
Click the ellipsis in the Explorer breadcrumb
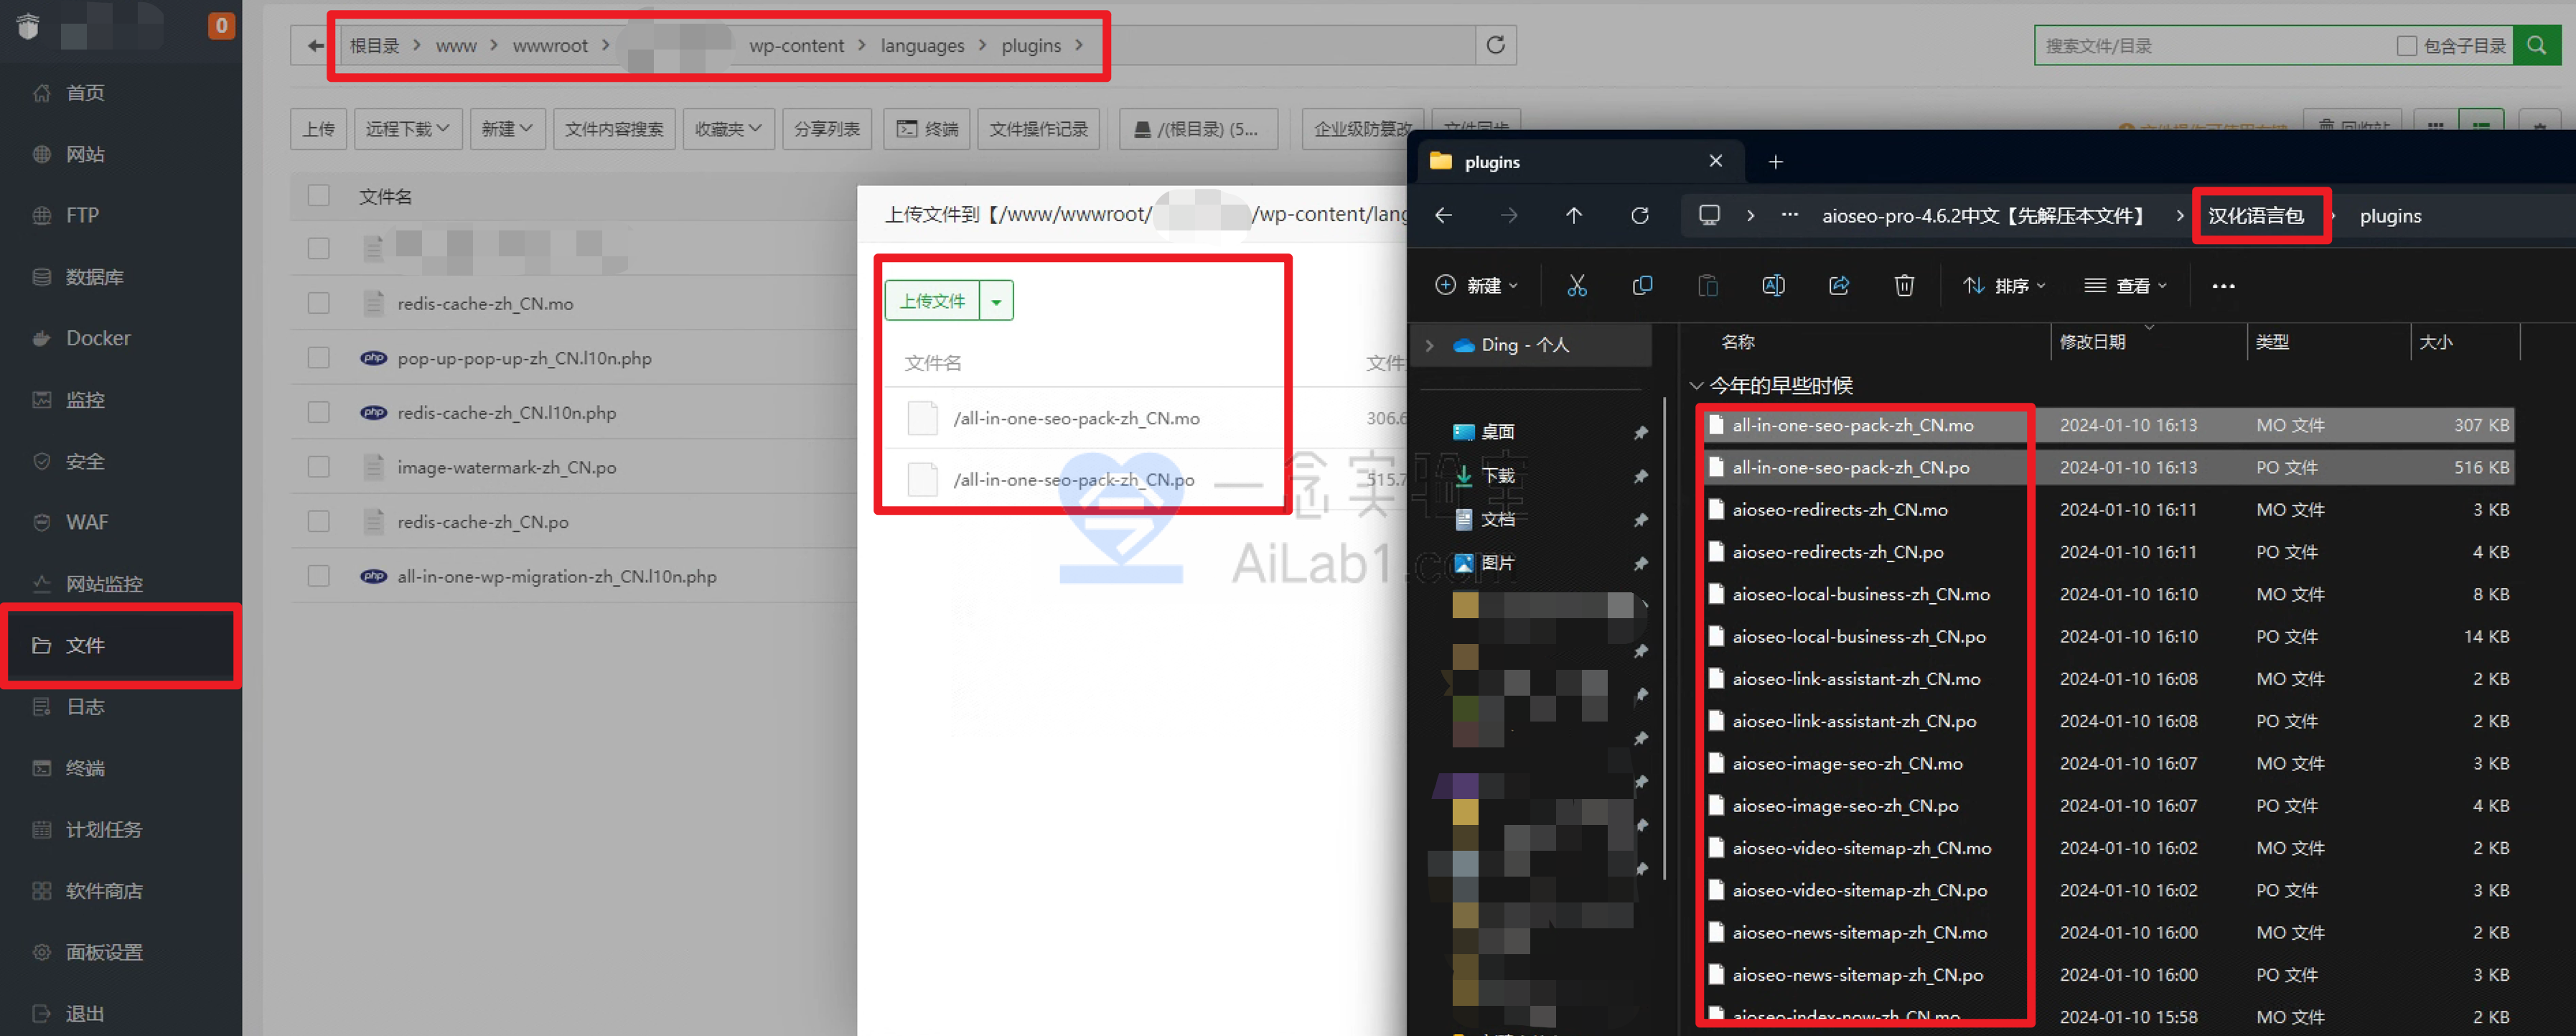tap(1790, 216)
